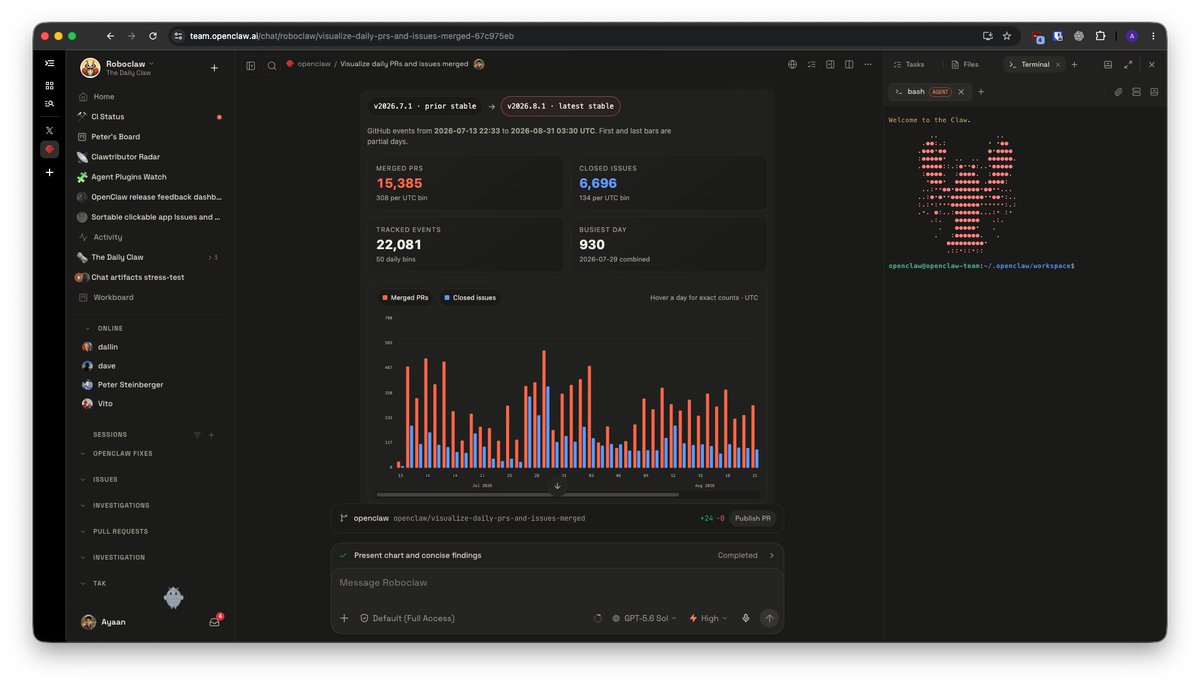
Task: Toggle the Closed issues legend series
Action: pyautogui.click(x=469, y=297)
